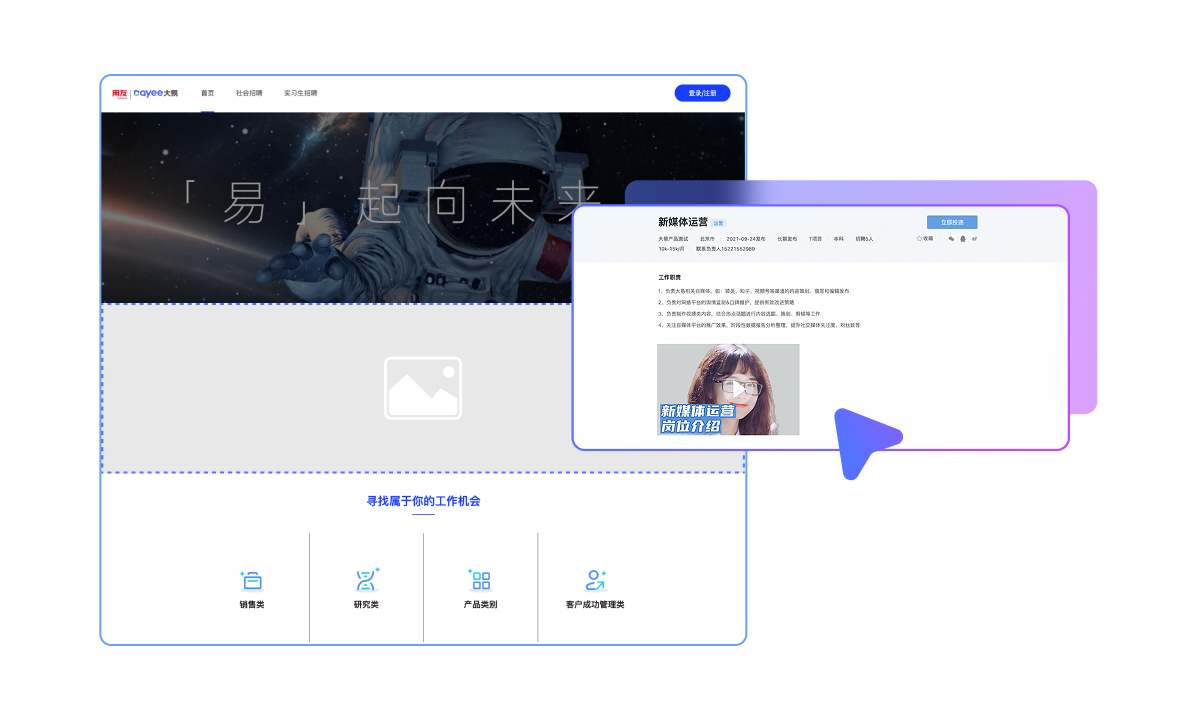The image size is (1200, 720).
Task: Click the 运营 tag badge
Action: (x=718, y=223)
